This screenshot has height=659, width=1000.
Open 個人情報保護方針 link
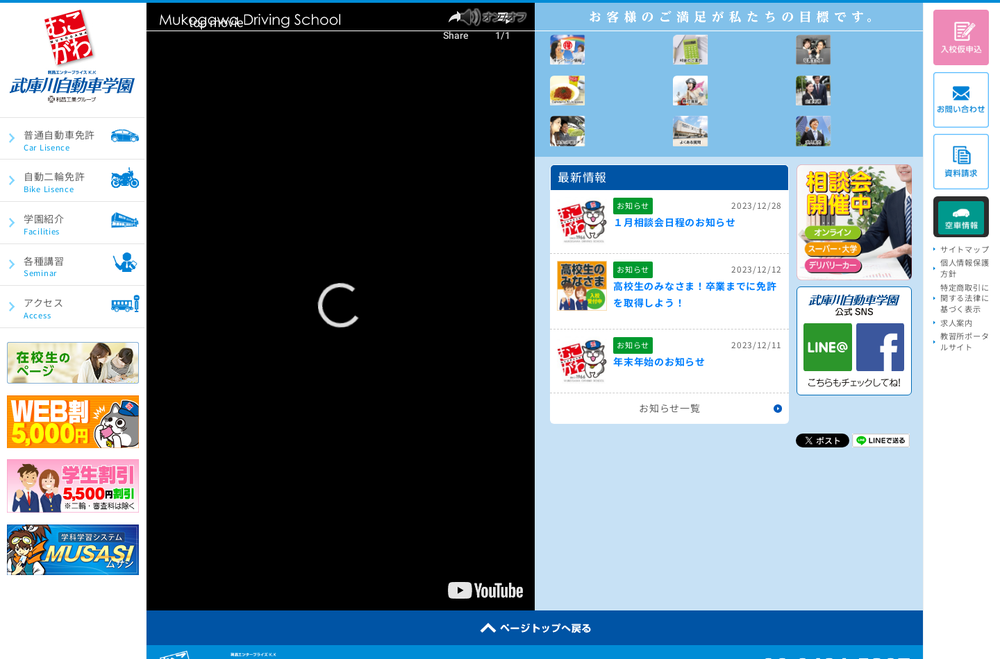964,268
